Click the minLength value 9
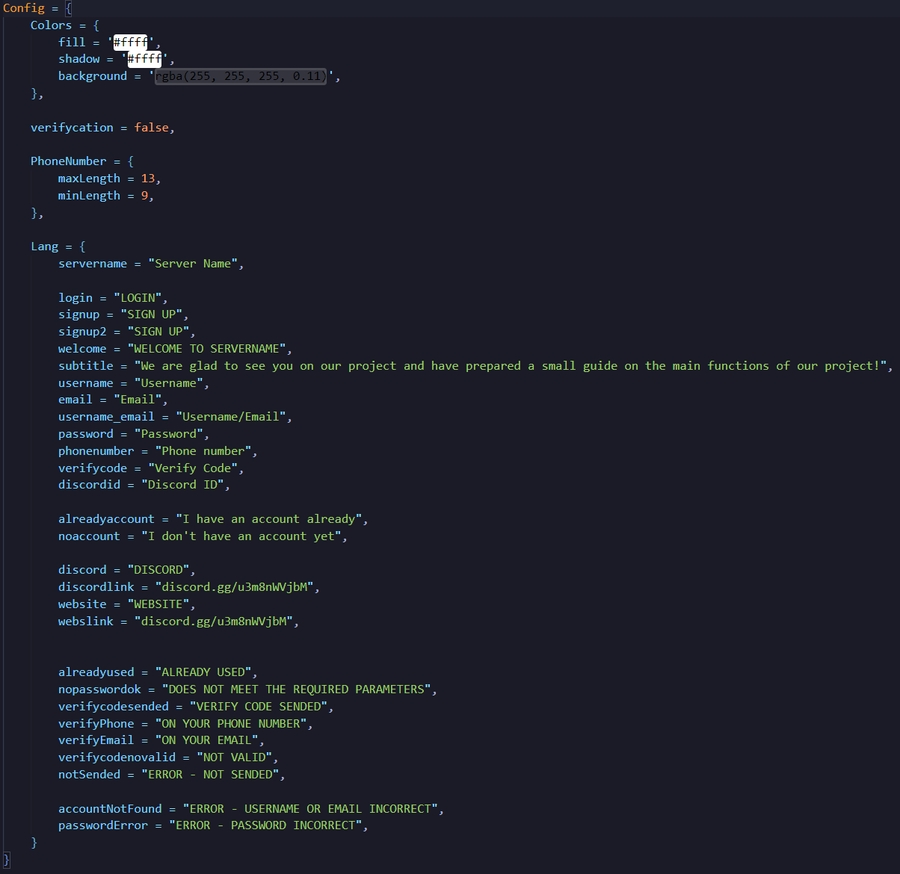Screen dimensions: 900x874 [144, 195]
